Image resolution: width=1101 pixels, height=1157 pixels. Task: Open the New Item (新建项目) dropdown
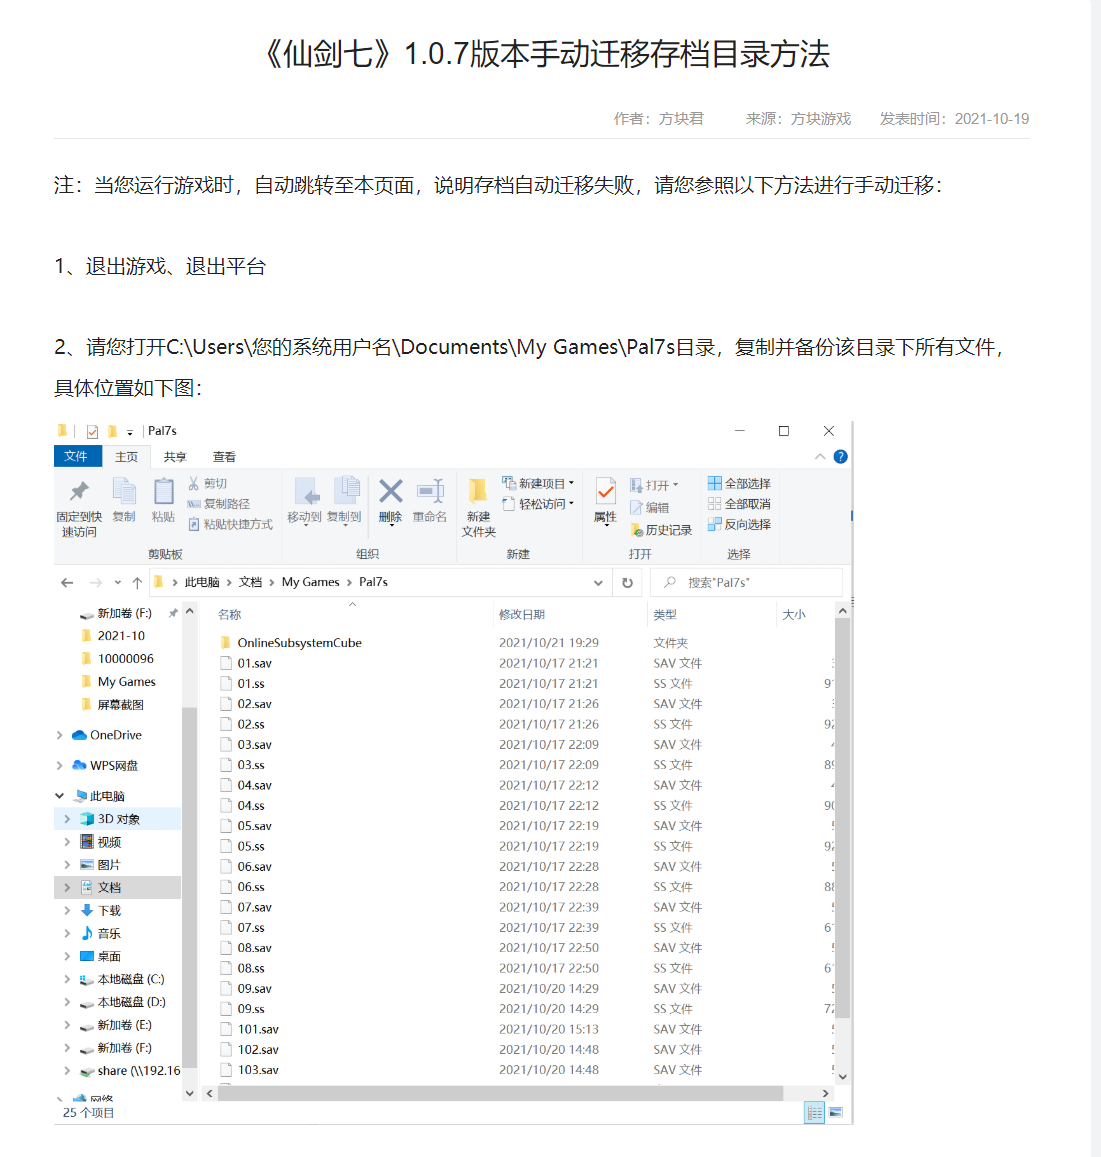538,483
